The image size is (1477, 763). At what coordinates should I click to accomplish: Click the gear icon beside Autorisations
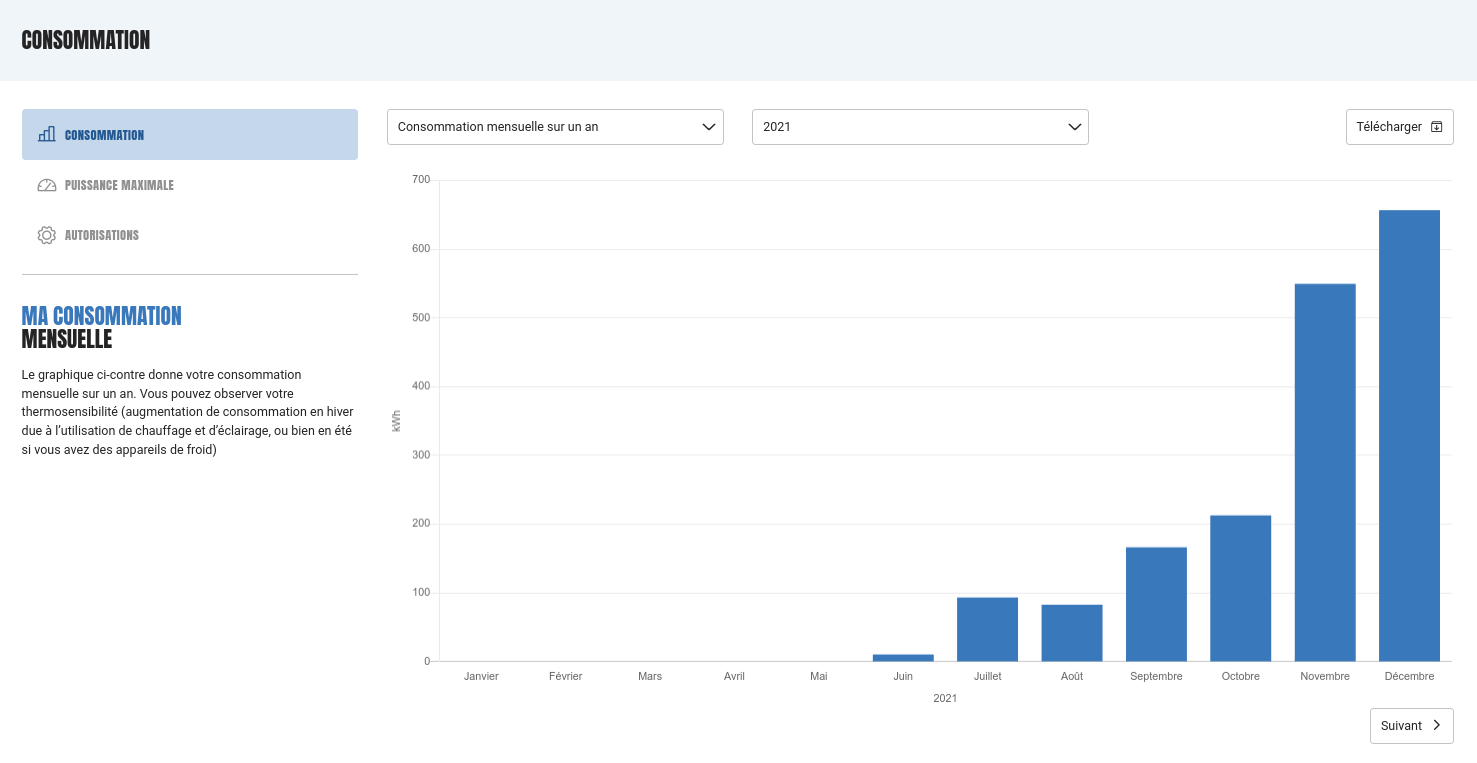pyautogui.click(x=46, y=235)
